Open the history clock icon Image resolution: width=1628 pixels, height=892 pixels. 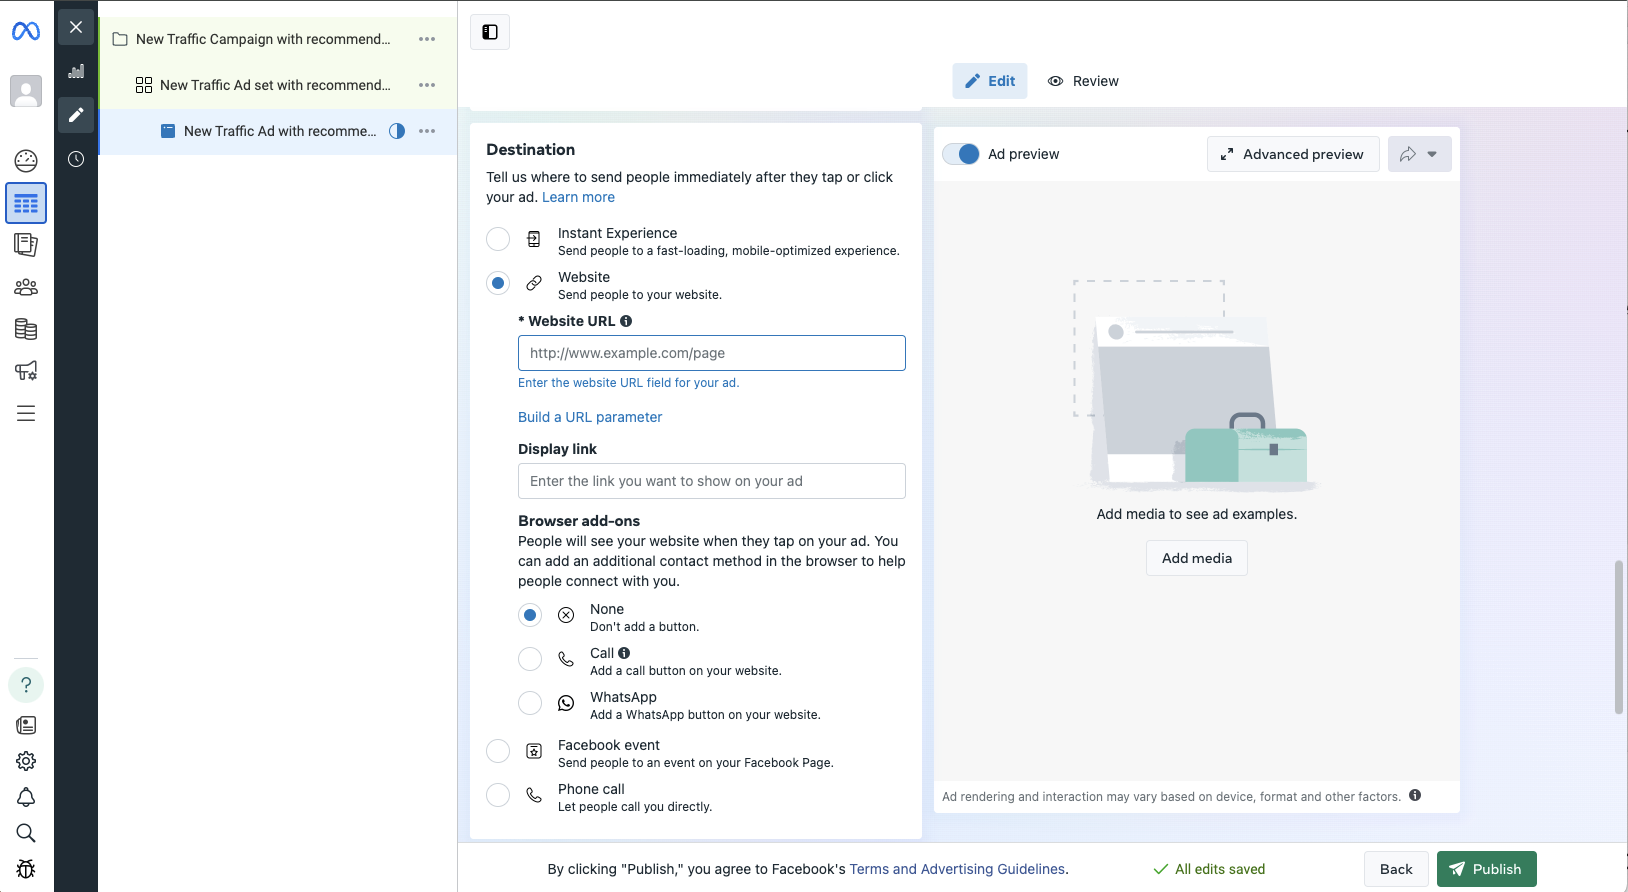point(76,159)
